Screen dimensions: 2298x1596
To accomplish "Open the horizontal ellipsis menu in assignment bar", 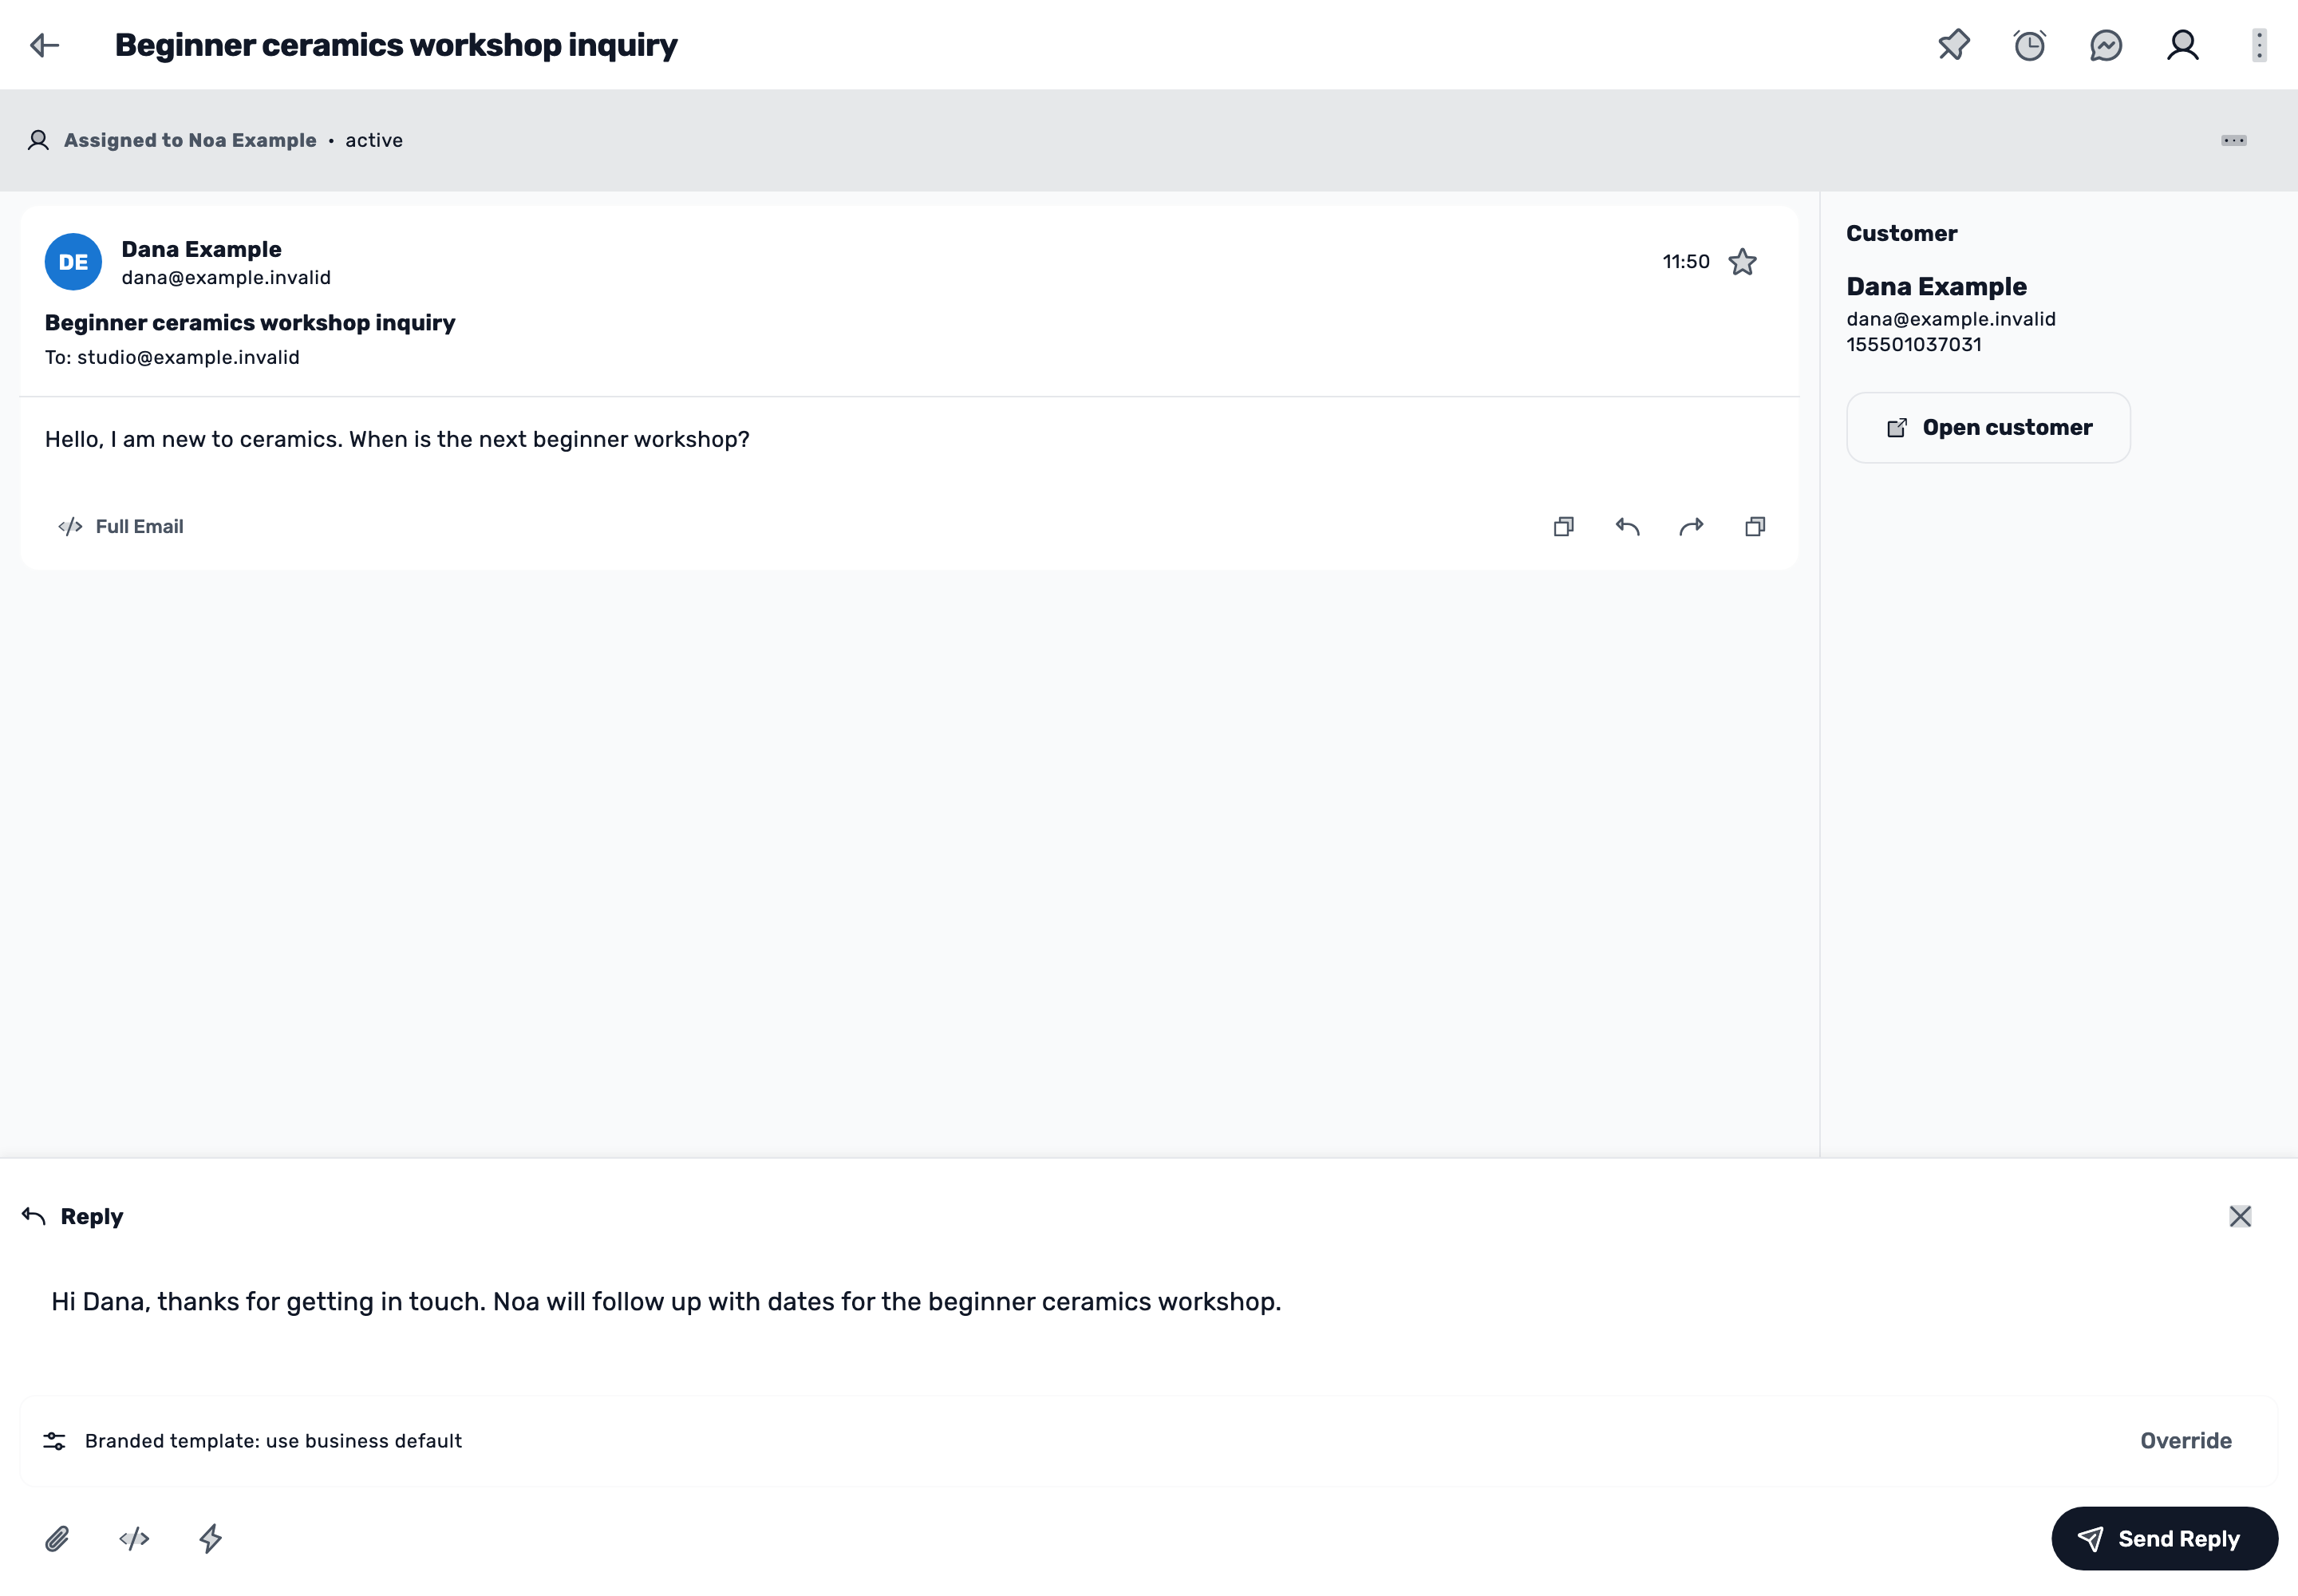I will click(2233, 140).
